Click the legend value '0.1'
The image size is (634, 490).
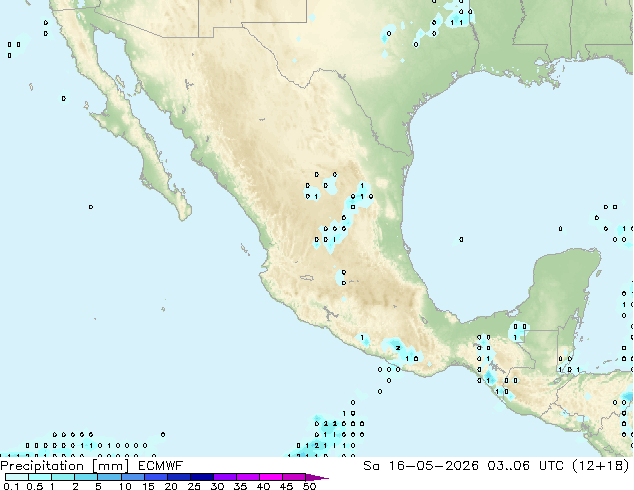[x=11, y=486]
